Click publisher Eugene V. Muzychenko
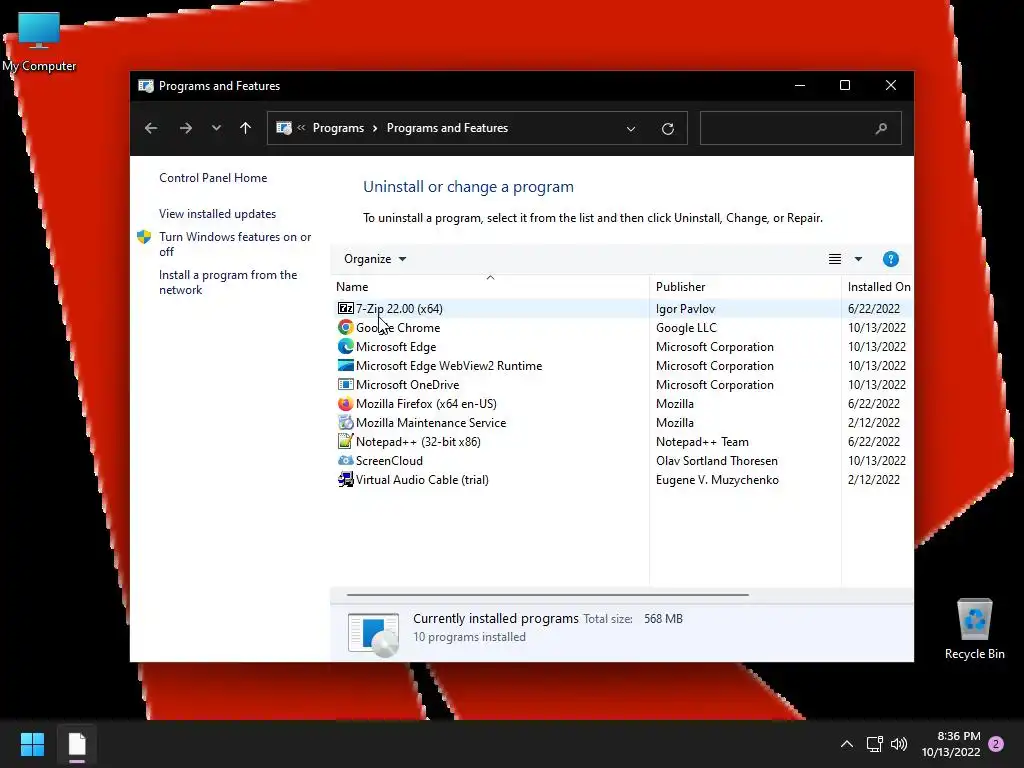 click(717, 479)
